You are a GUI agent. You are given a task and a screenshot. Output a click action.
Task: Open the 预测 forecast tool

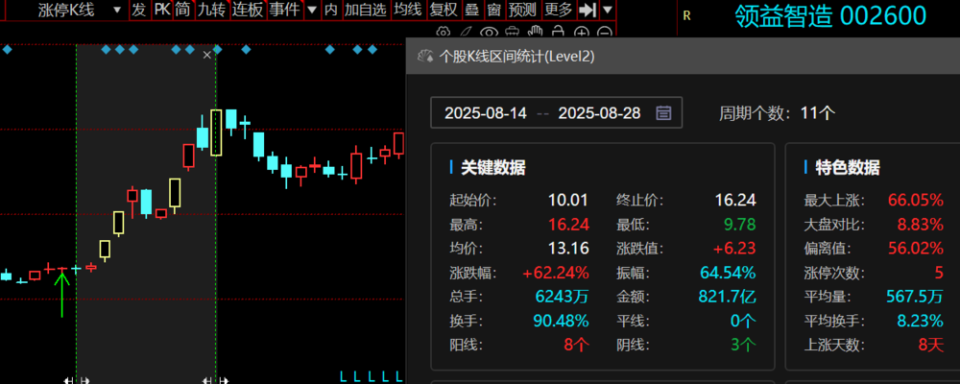tap(522, 10)
